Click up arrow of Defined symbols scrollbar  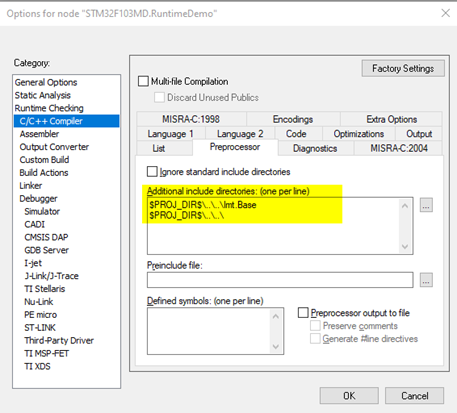pos(276,316)
